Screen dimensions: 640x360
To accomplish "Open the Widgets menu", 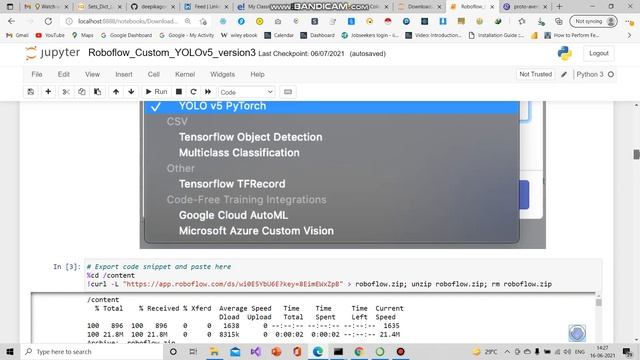I will (x=222, y=74).
